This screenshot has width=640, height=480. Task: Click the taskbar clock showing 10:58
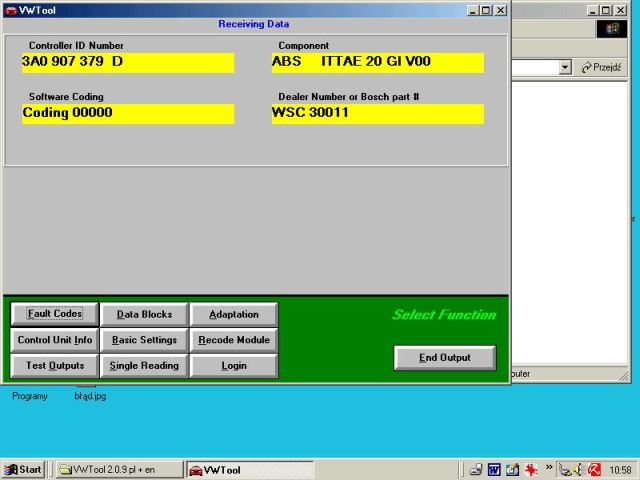tap(621, 471)
